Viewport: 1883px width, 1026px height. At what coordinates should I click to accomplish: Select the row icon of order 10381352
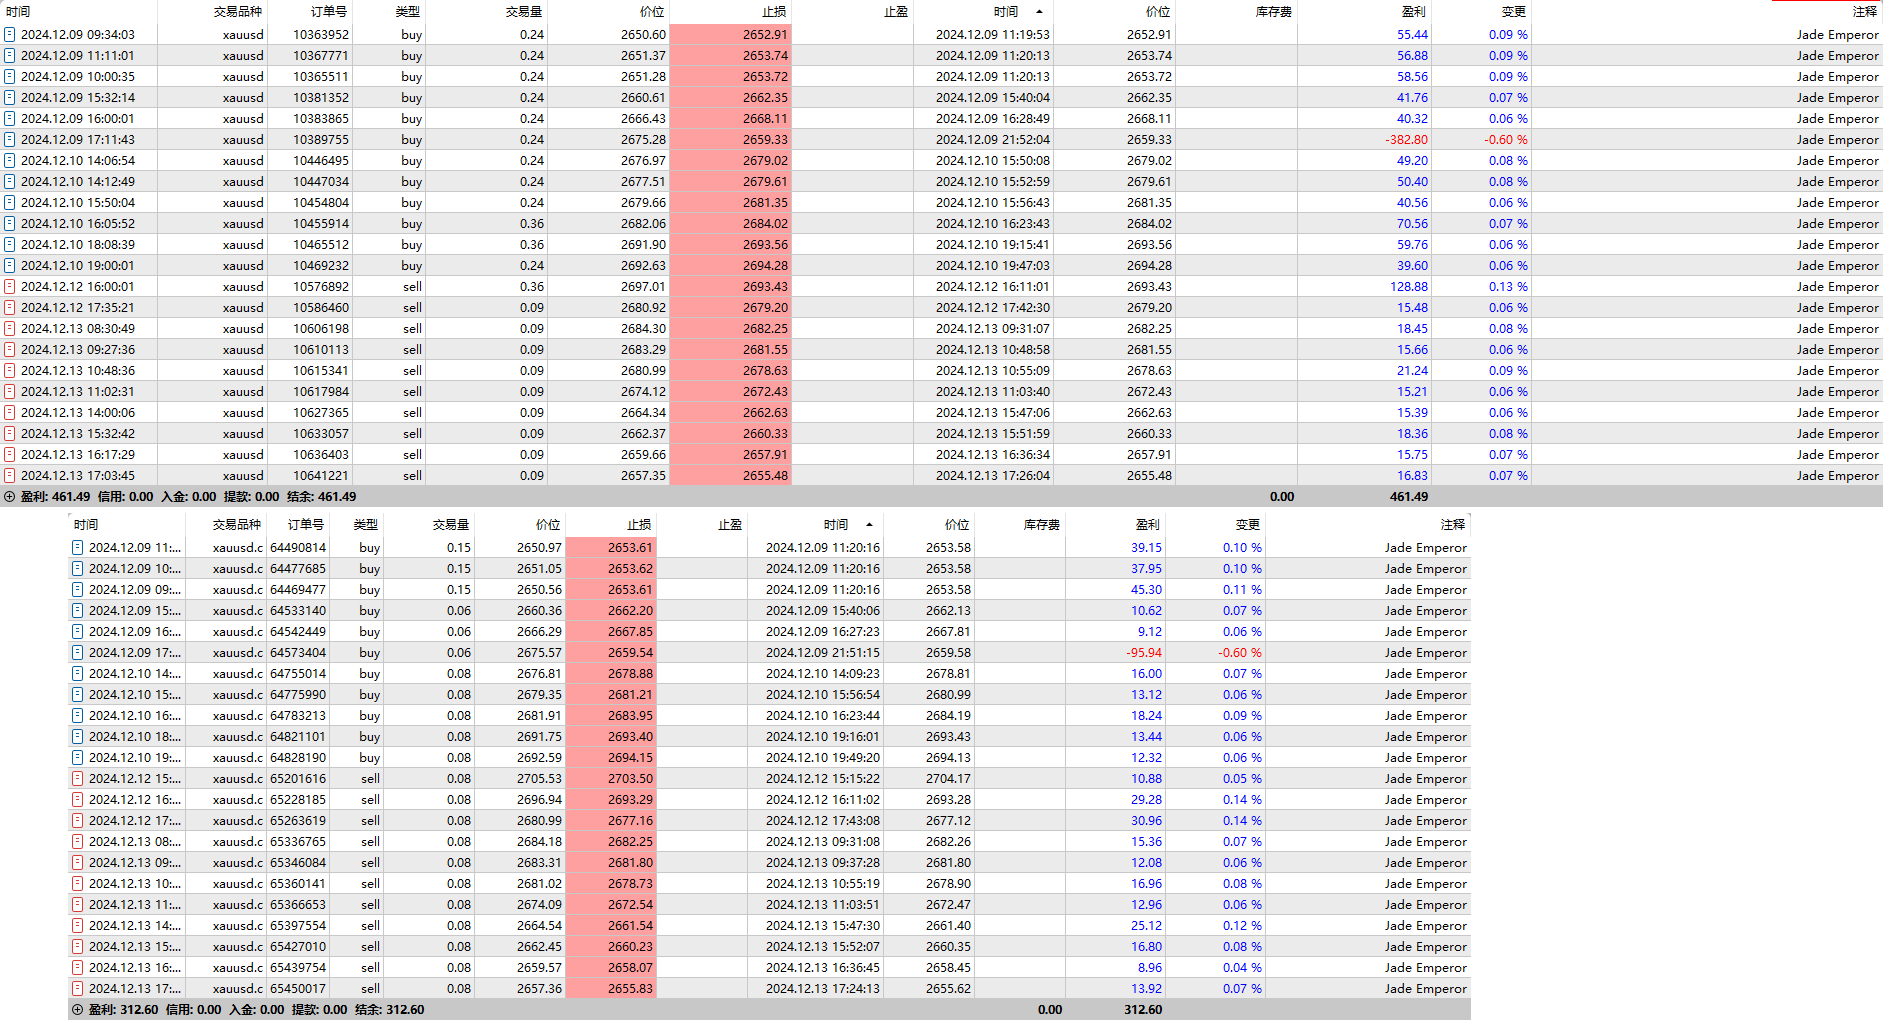pos(10,97)
